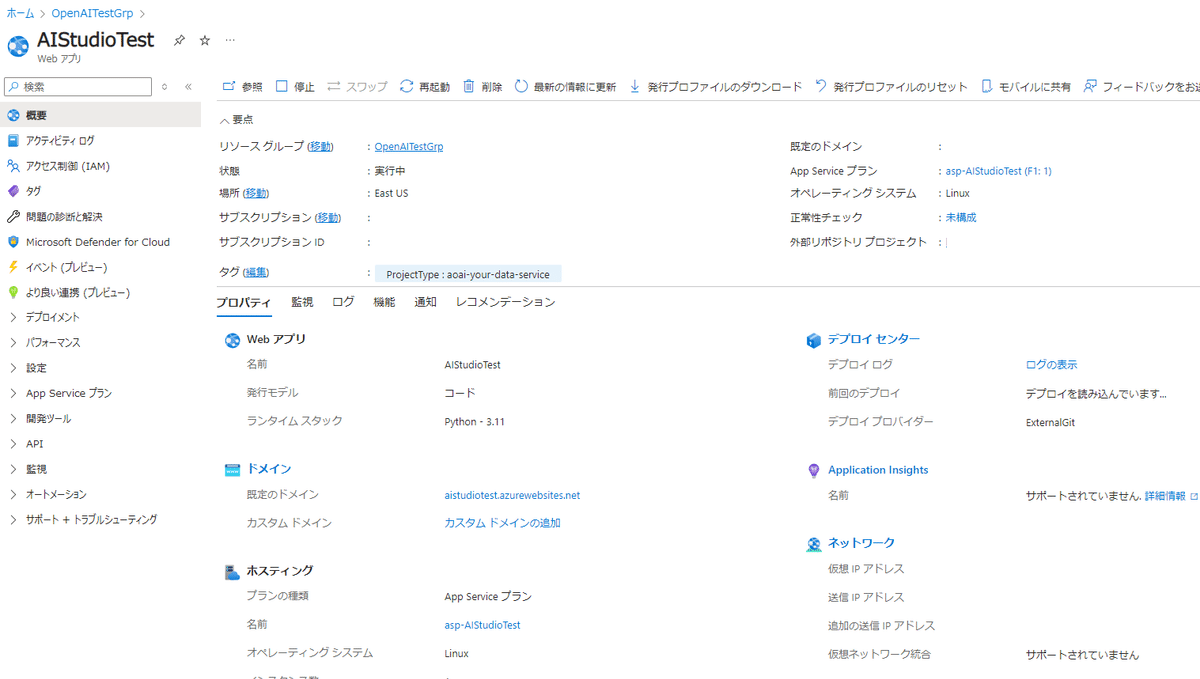Open asp-AIStudioTest link under ホスティング
Screen dimensions: 1200x679
(x=482, y=625)
